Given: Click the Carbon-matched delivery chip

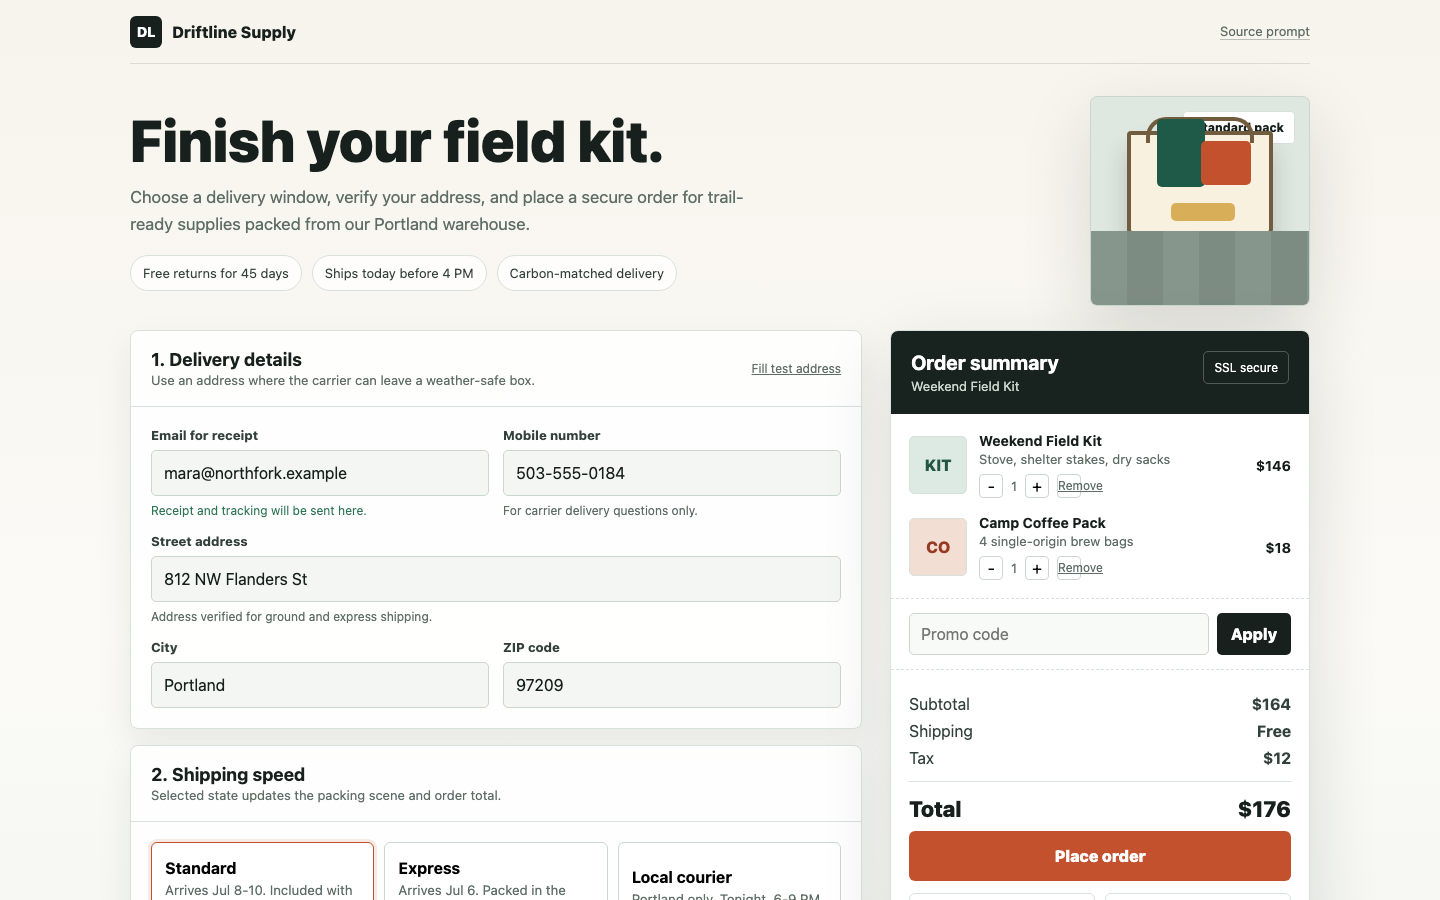Looking at the screenshot, I should pos(587,273).
